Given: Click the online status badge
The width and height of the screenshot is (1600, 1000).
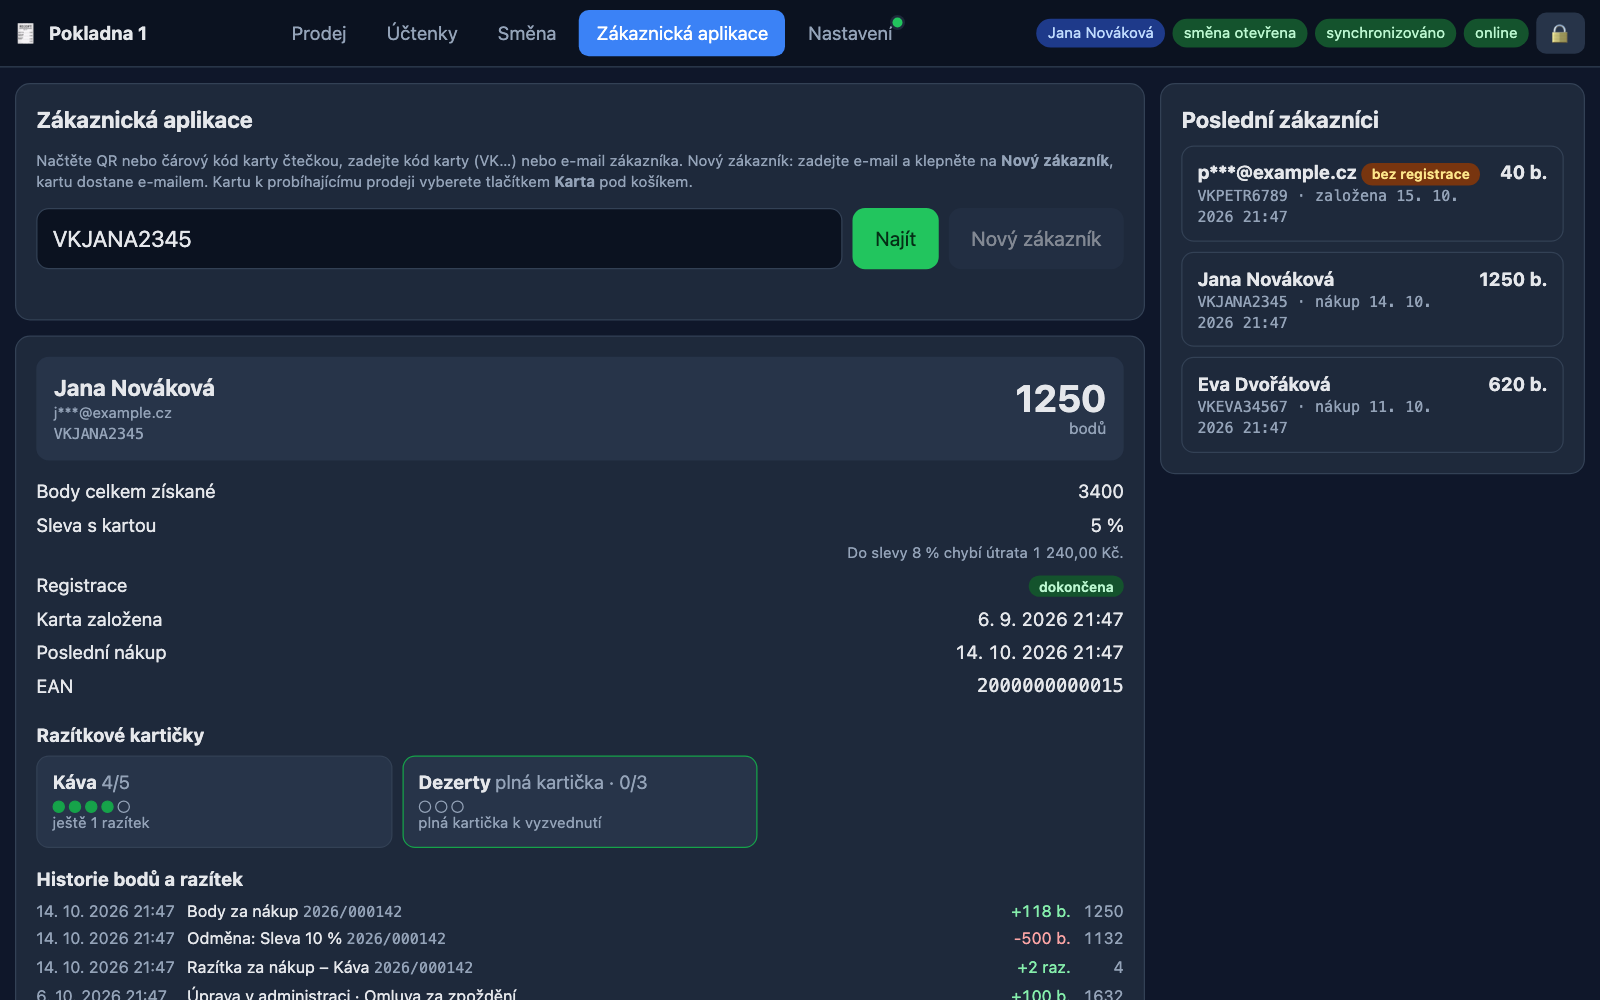Looking at the screenshot, I should tap(1496, 33).
